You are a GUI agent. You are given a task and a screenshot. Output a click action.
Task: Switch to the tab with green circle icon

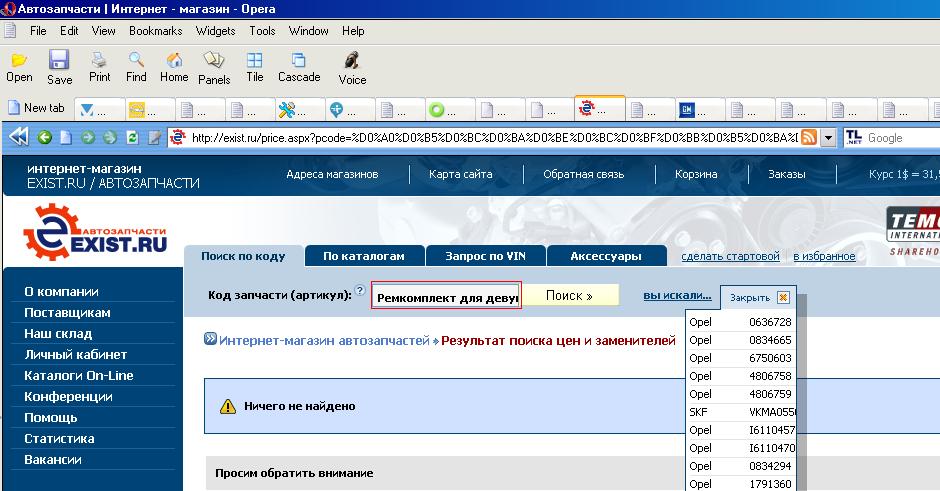coord(450,110)
